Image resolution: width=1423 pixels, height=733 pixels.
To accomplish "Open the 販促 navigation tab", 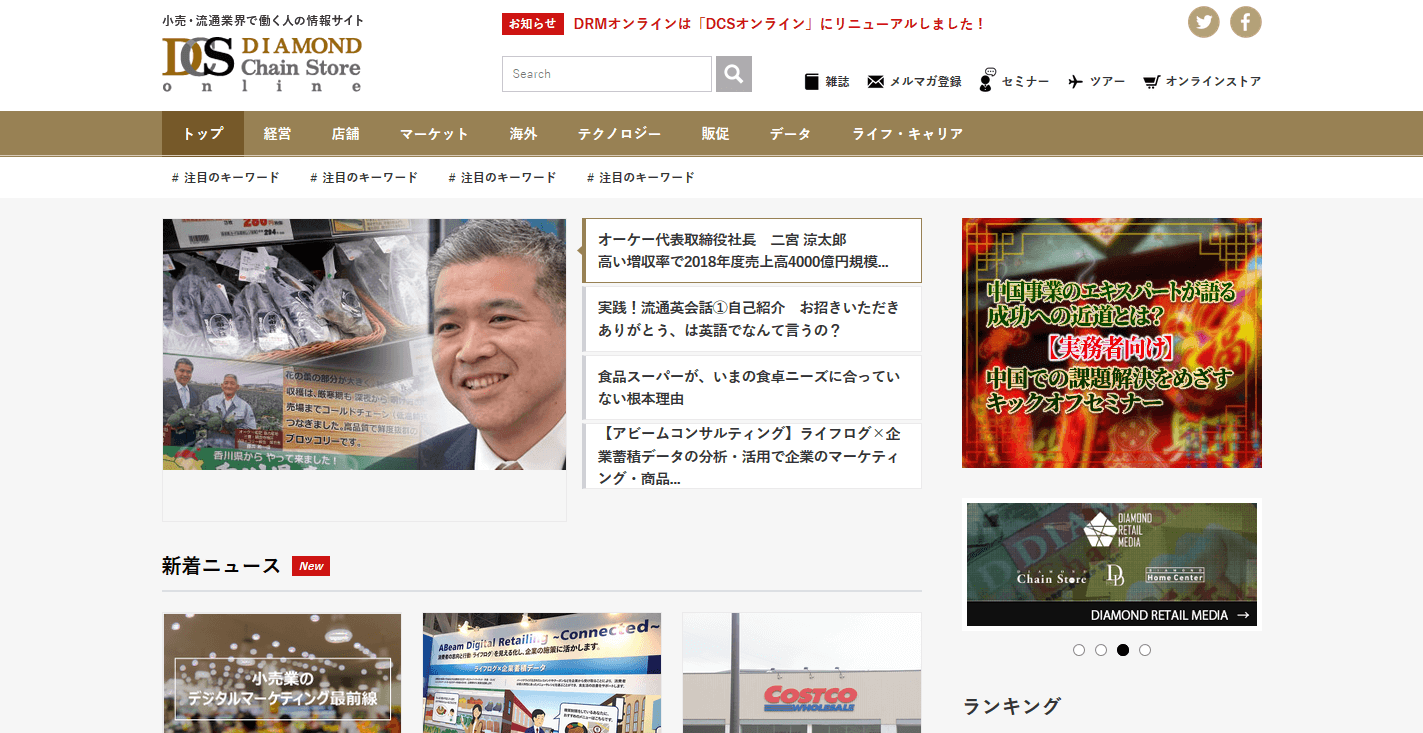I will tap(716, 134).
